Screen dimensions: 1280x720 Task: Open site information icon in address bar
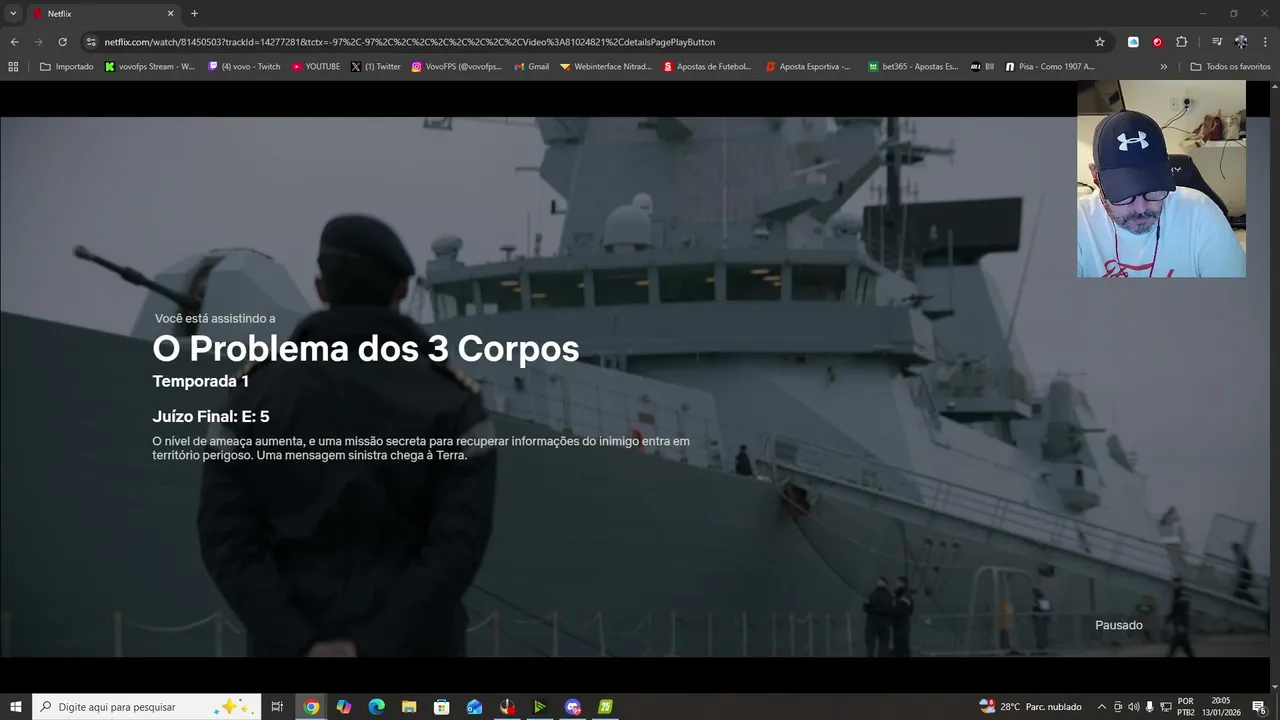[x=91, y=42]
